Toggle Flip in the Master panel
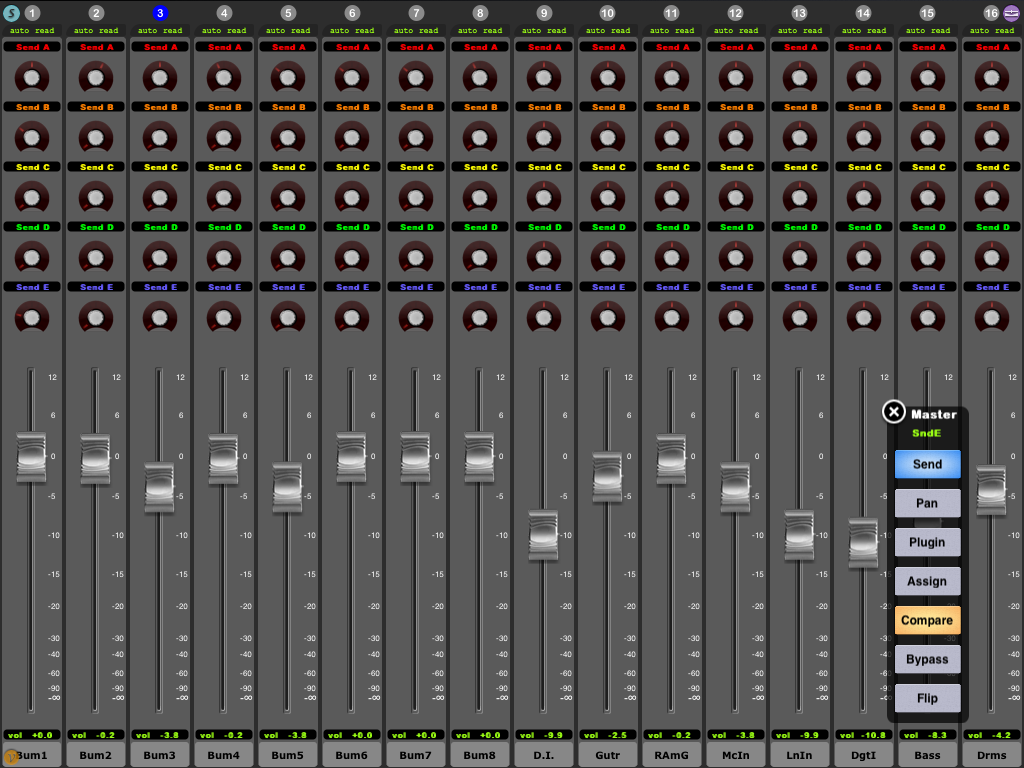Viewport: 1024px width, 768px height. [927, 698]
